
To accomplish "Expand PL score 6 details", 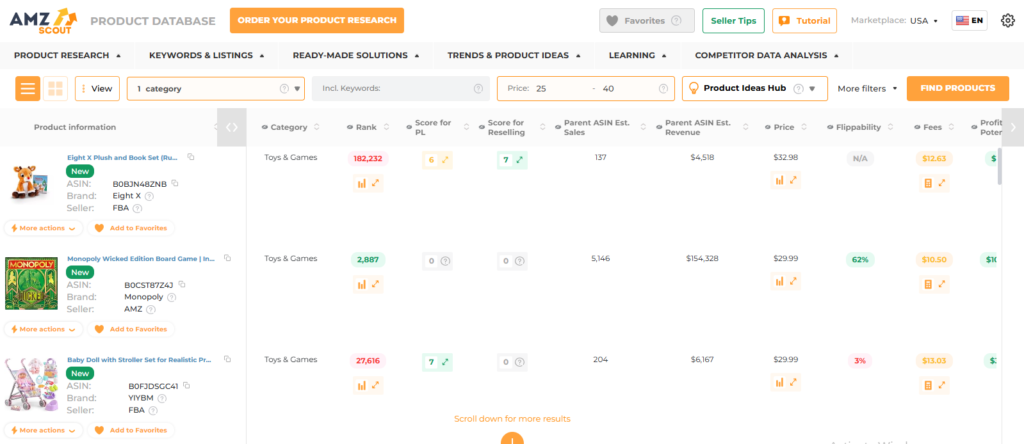I will (x=445, y=160).
